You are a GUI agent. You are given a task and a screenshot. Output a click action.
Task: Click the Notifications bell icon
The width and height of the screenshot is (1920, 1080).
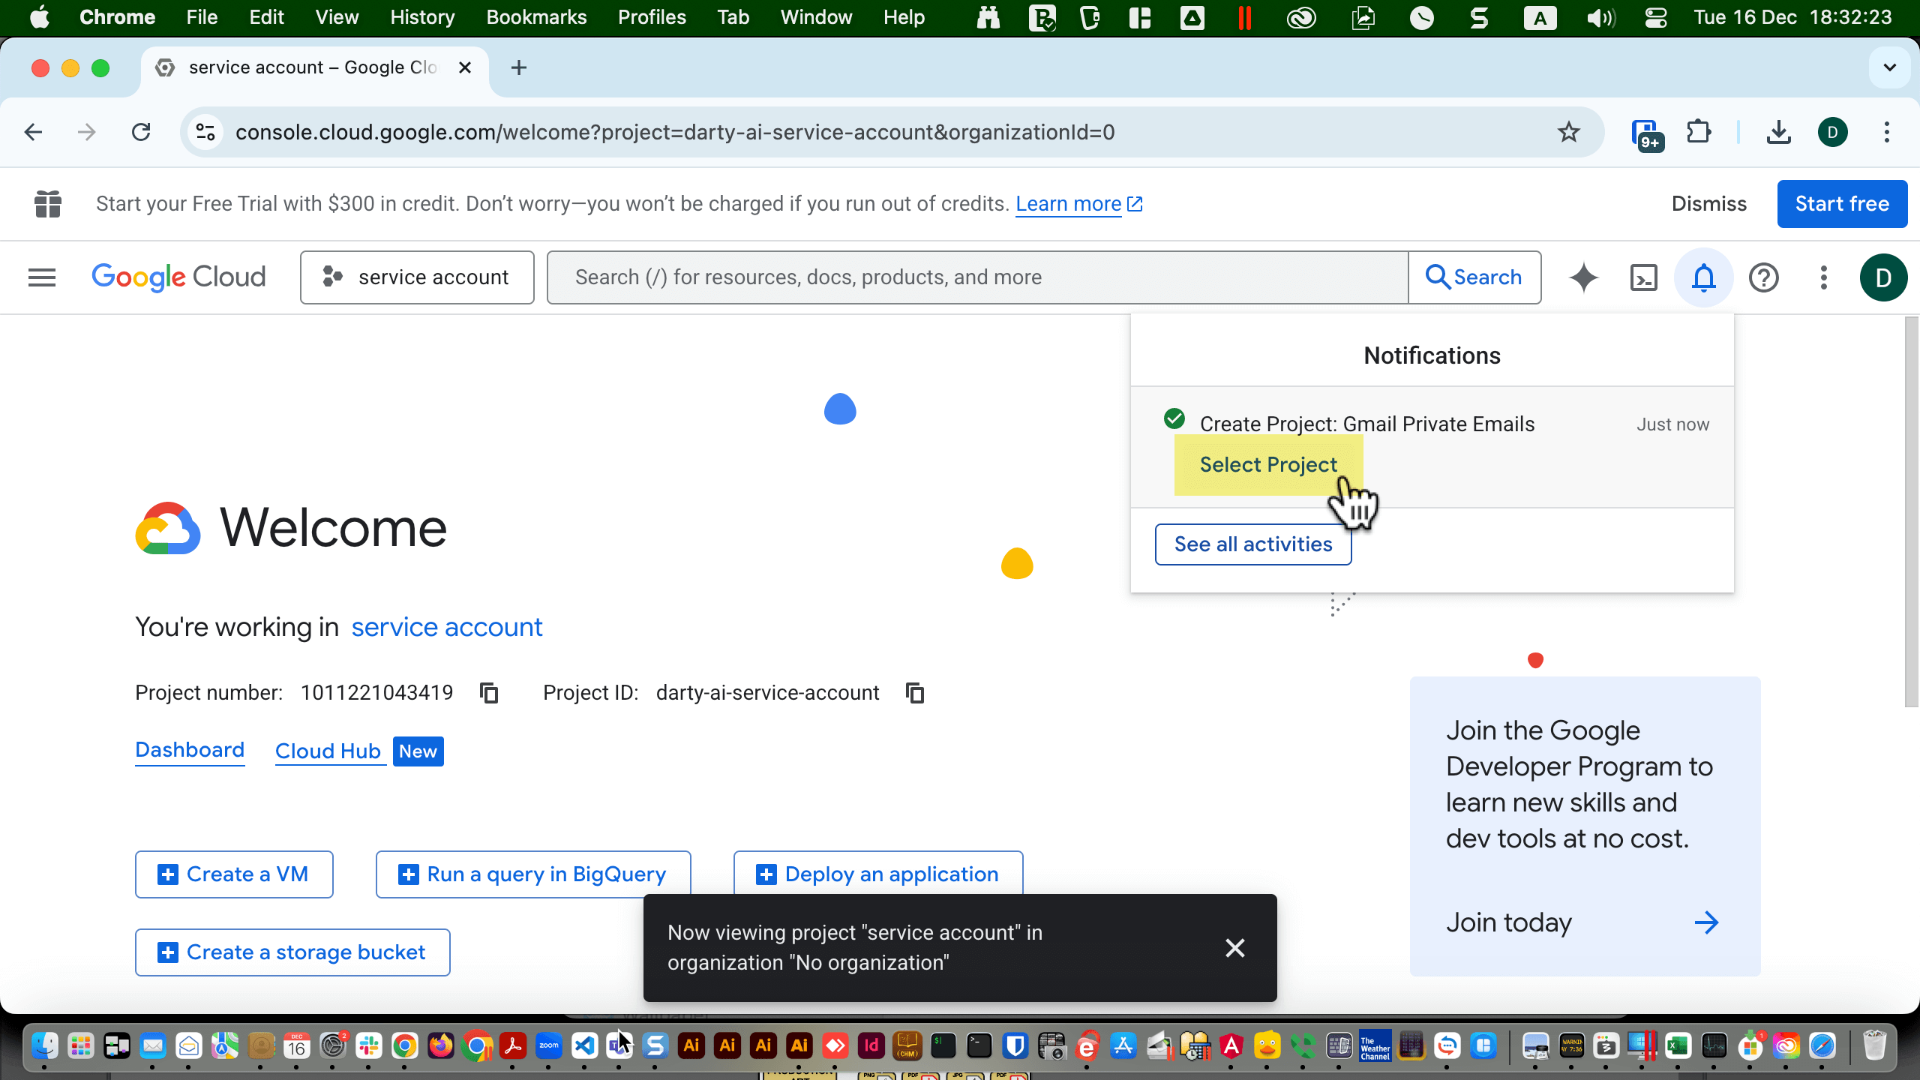(1703, 277)
